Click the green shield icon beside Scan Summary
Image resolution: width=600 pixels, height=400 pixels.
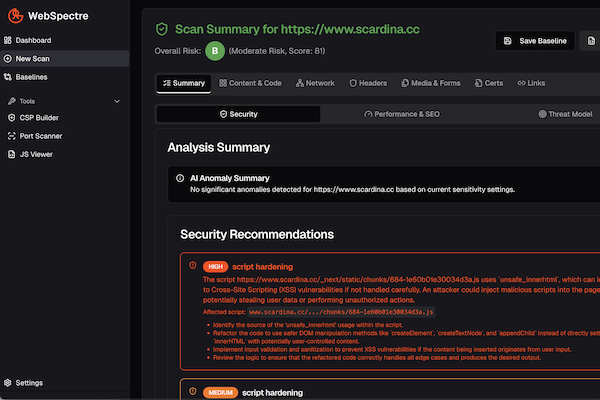point(162,29)
